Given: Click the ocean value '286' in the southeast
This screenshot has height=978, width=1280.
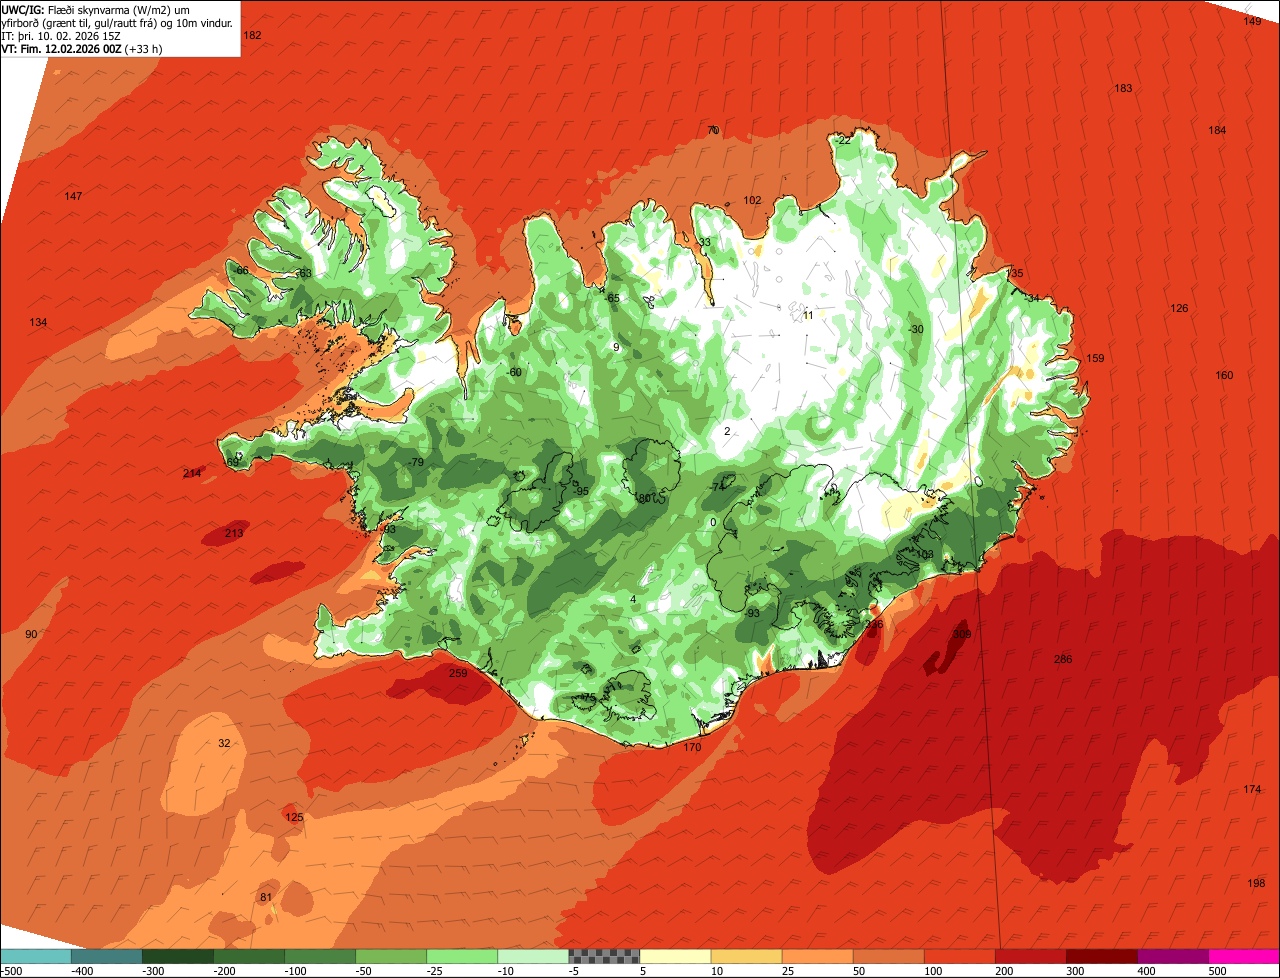Looking at the screenshot, I should click(x=1063, y=659).
